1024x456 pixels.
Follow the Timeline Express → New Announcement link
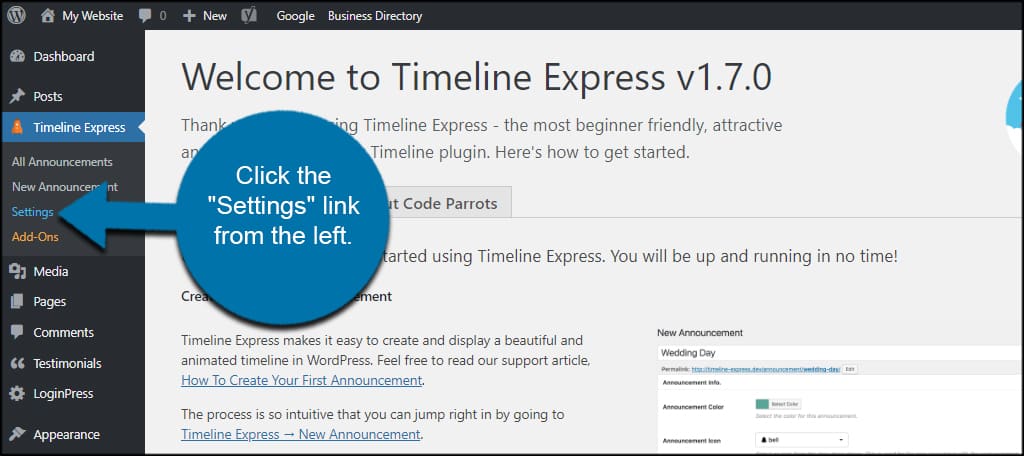coord(301,434)
